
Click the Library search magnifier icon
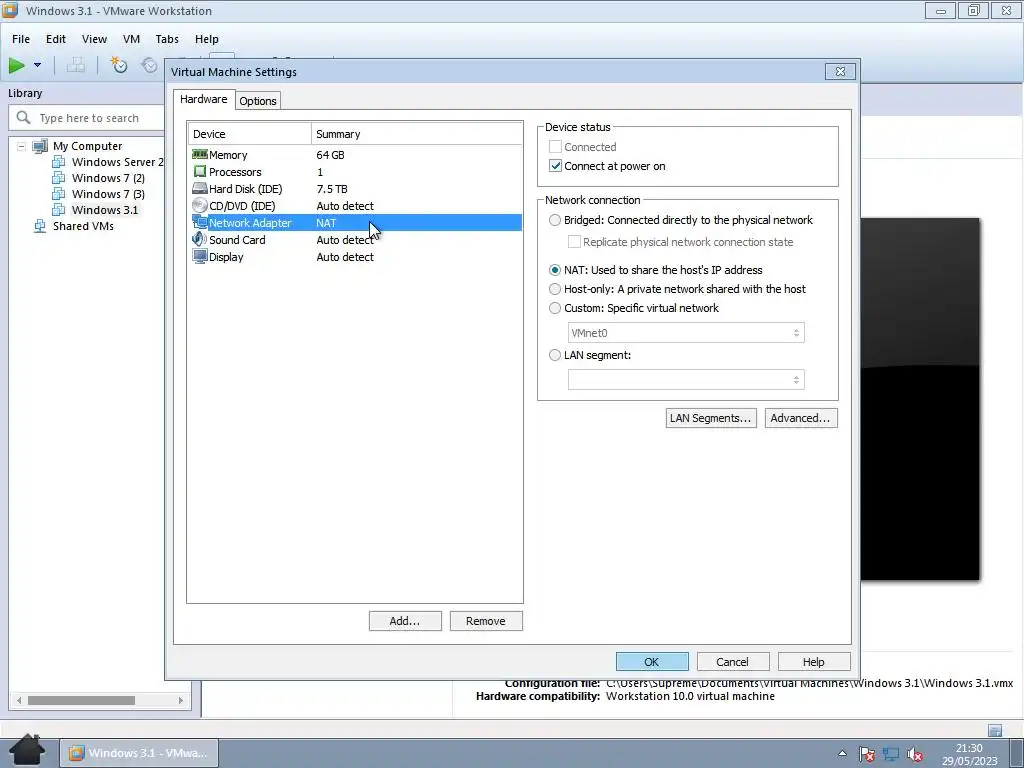click(x=24, y=118)
